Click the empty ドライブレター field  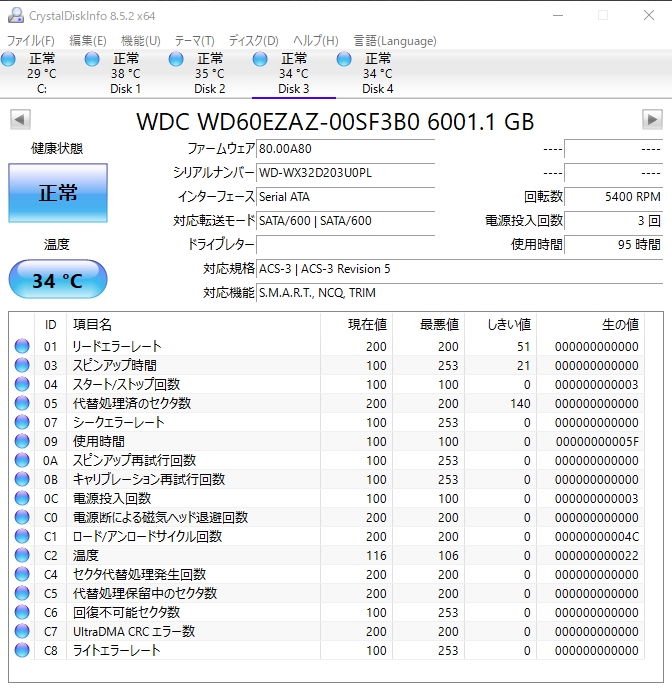click(345, 245)
